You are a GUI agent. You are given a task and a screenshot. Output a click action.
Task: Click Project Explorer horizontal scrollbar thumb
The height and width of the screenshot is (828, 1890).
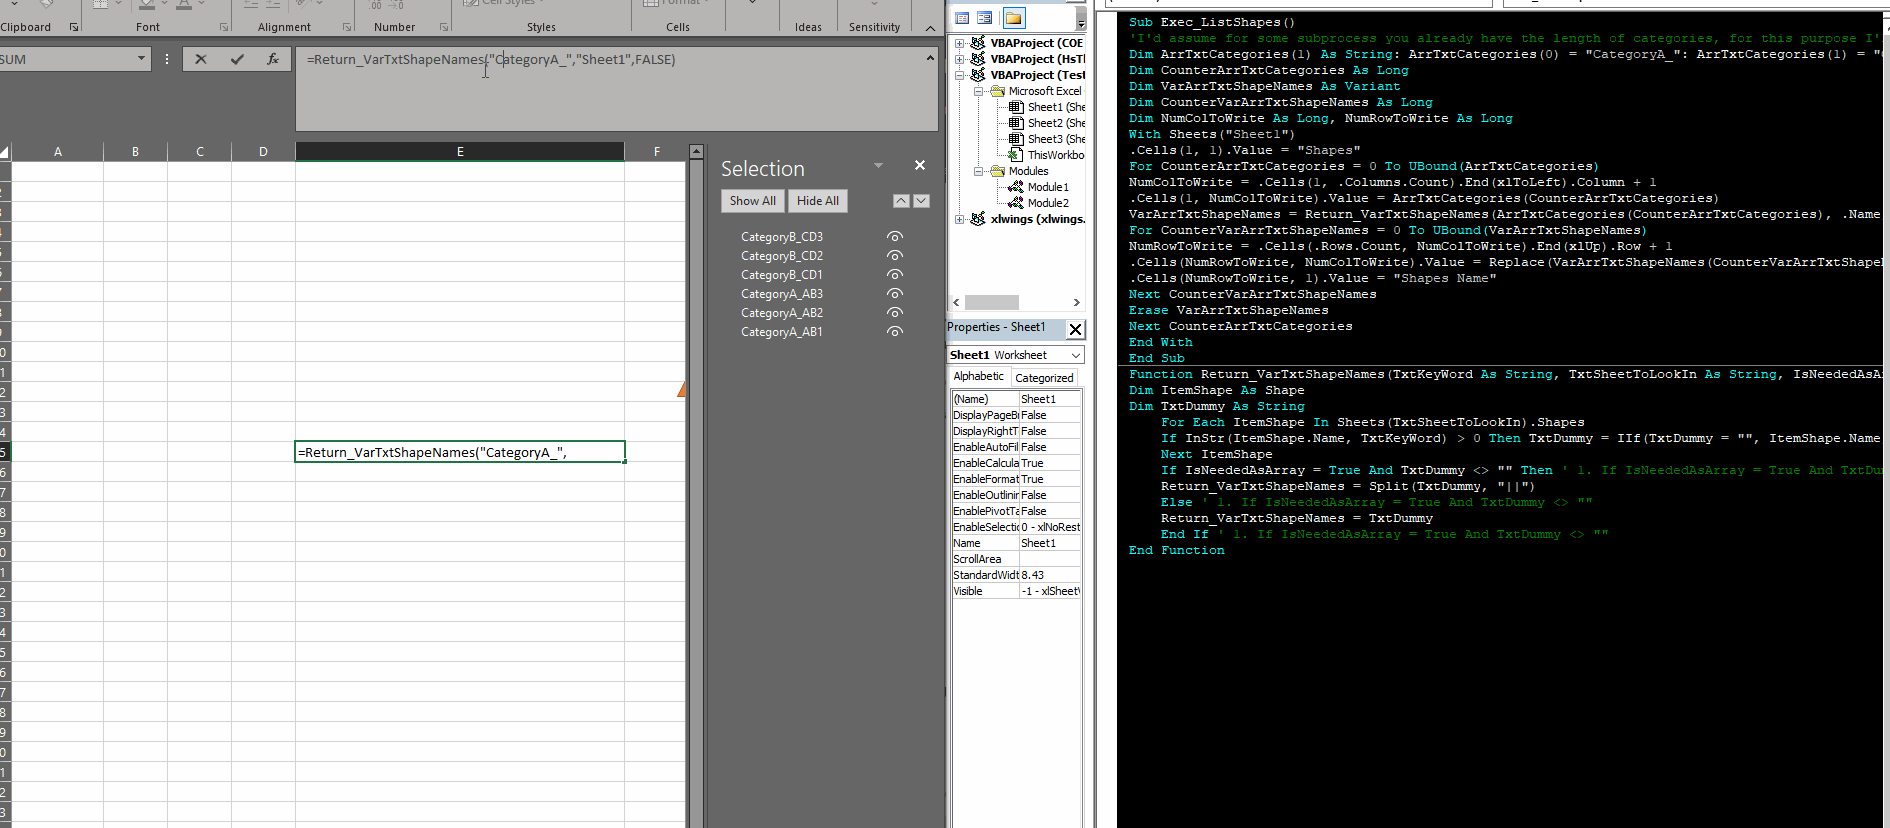click(992, 302)
